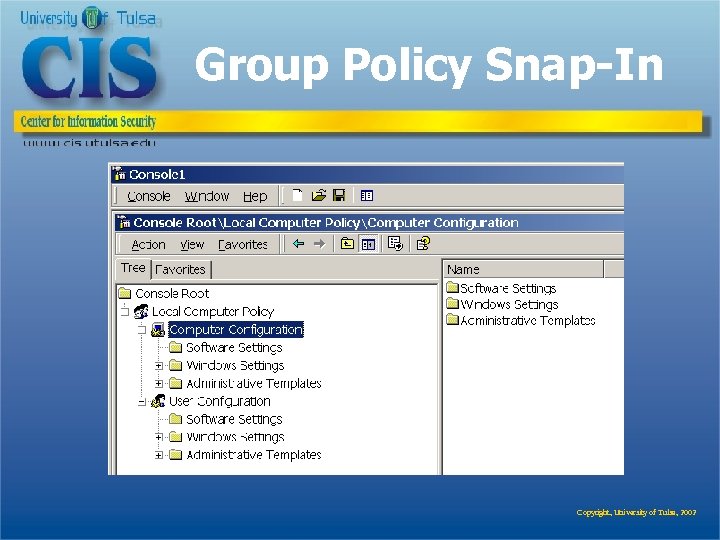Click New Window icon in Console1 toolbar
Screen dimensions: 720x540
366,196
